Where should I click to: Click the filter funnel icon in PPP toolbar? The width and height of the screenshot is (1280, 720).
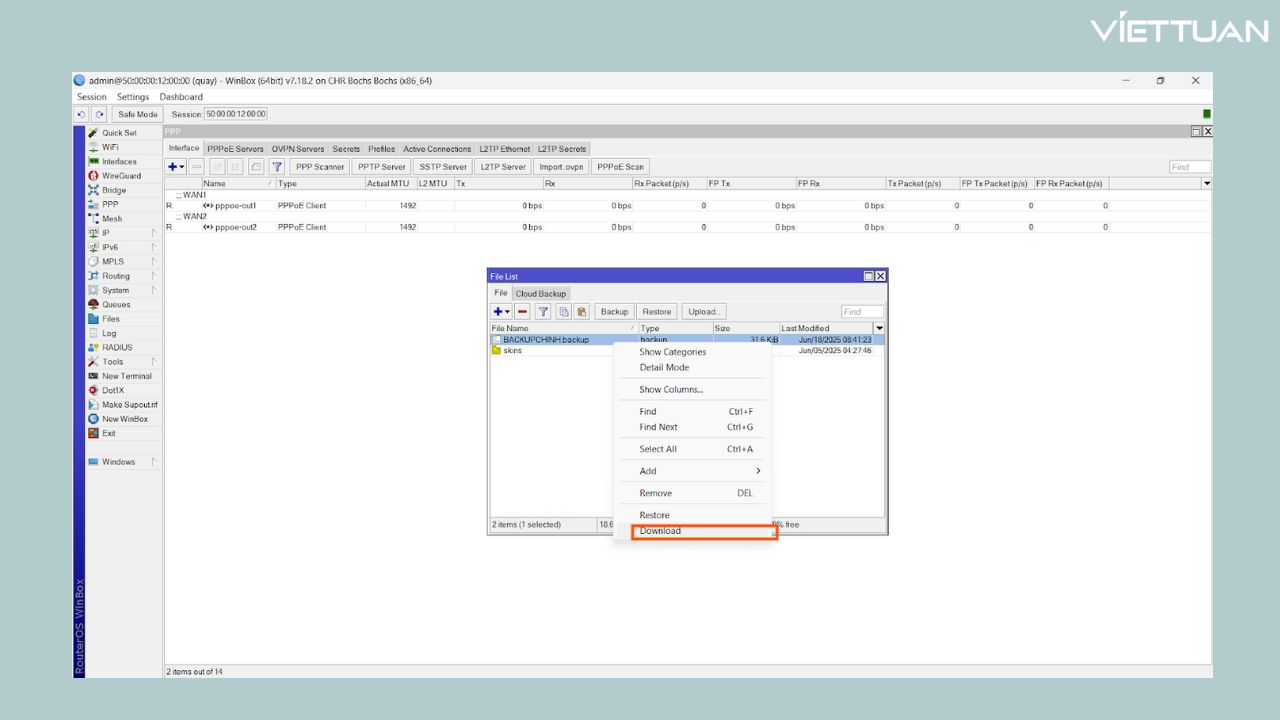[x=277, y=167]
